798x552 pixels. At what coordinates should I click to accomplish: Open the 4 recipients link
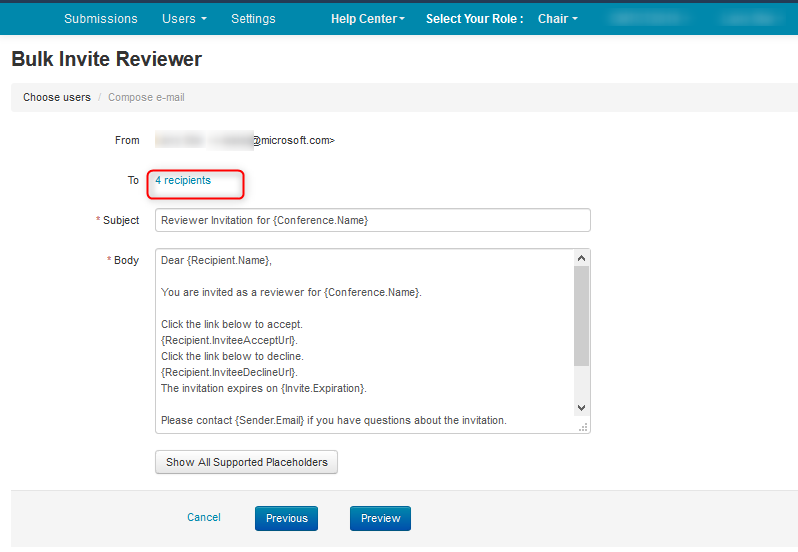[183, 181]
